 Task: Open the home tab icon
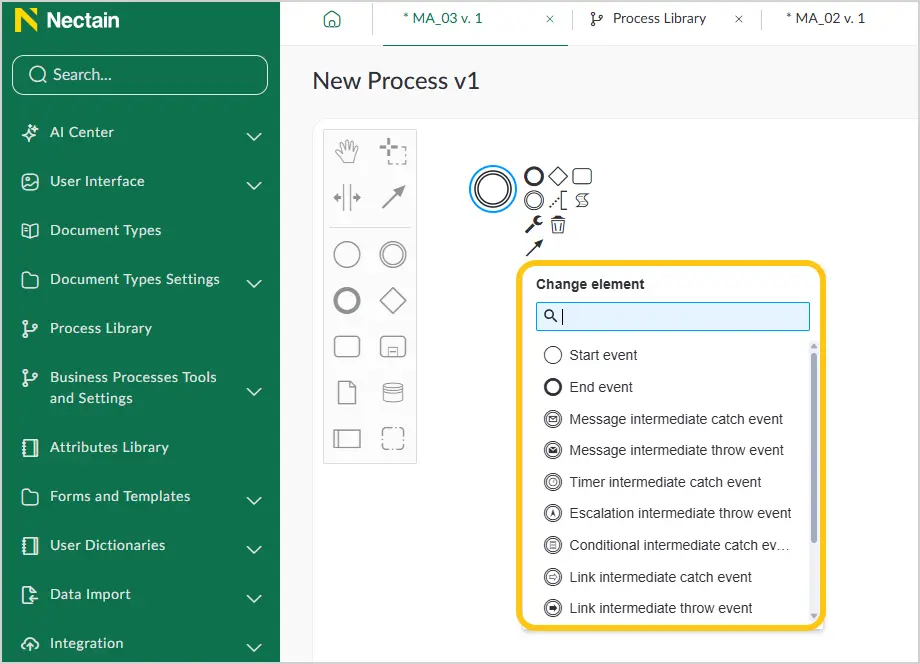(x=332, y=19)
